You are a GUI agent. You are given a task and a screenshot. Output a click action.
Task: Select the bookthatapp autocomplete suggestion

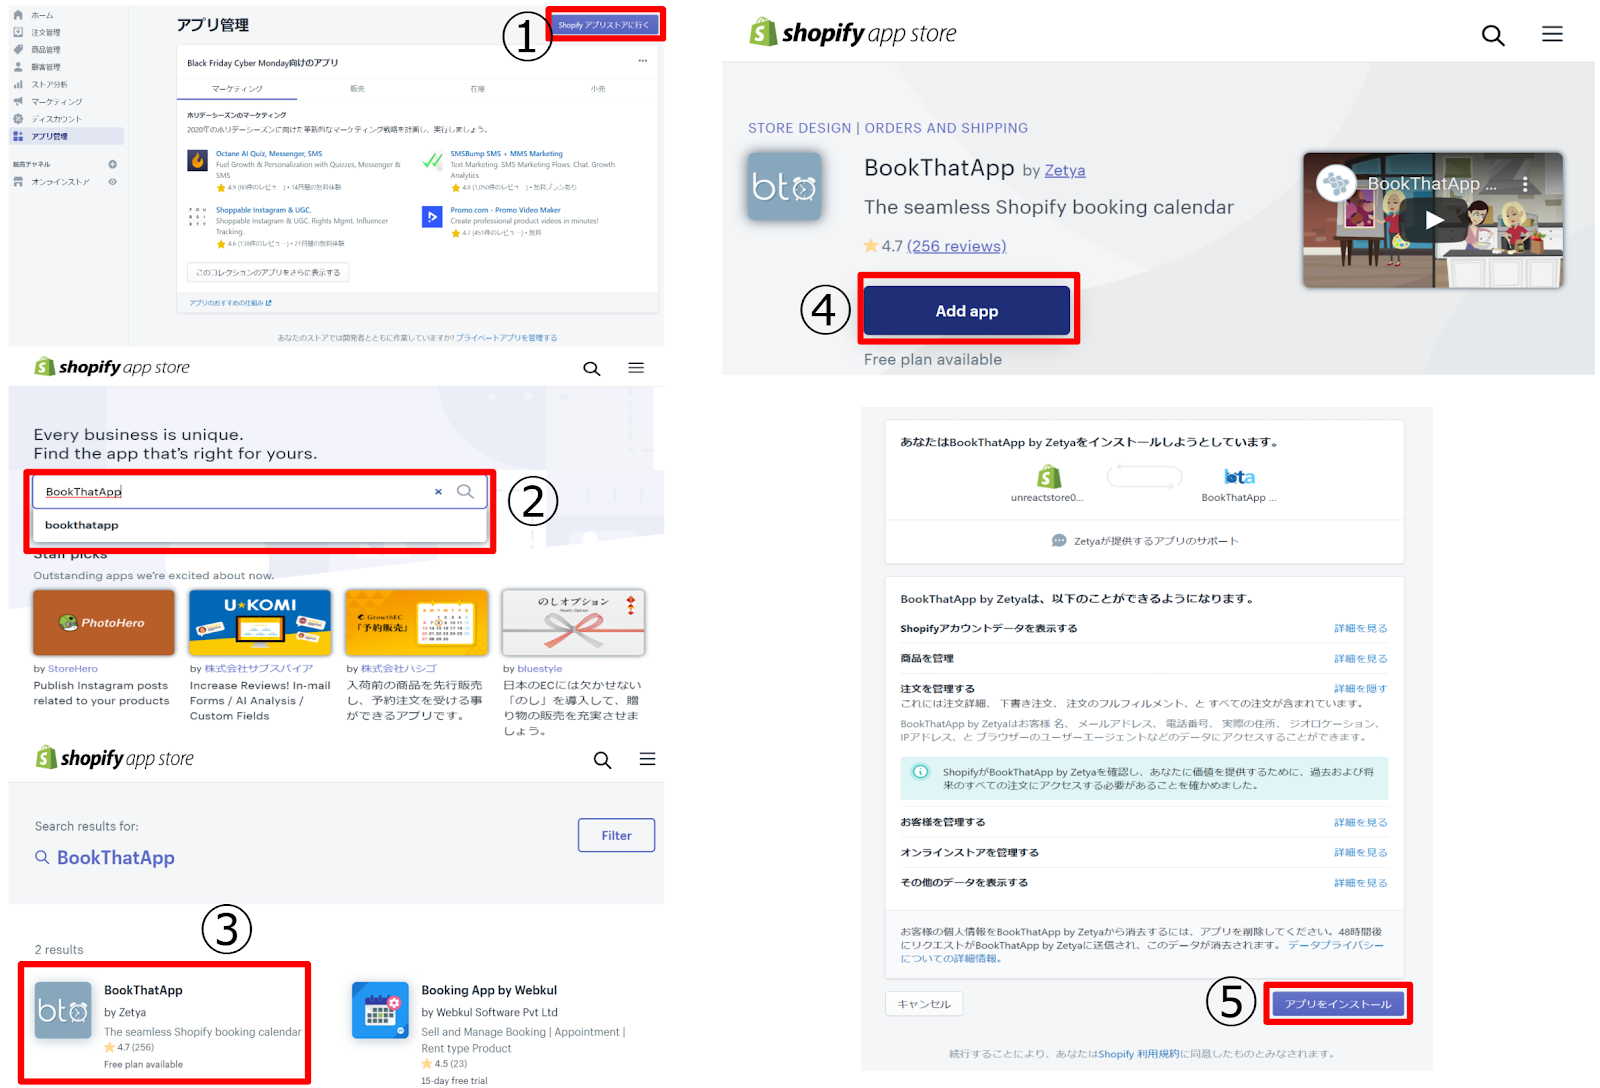coord(82,525)
